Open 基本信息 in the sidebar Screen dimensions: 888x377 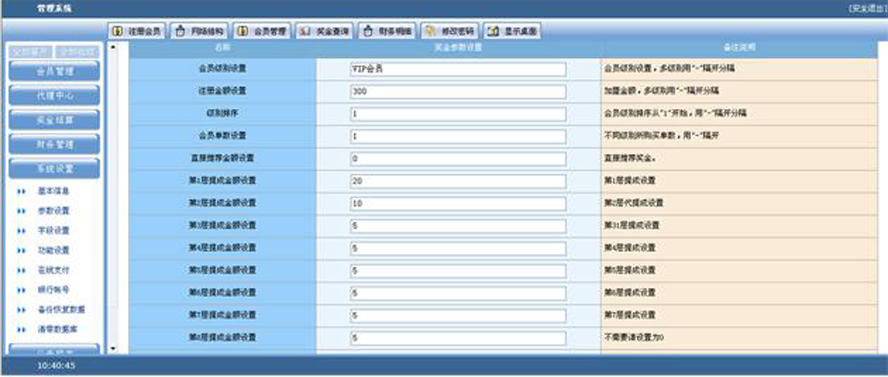[x=53, y=191]
